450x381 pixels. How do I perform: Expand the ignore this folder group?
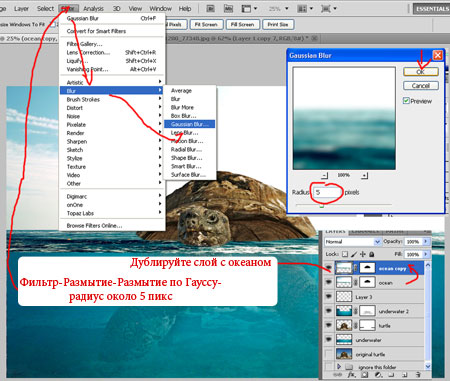[339, 366]
